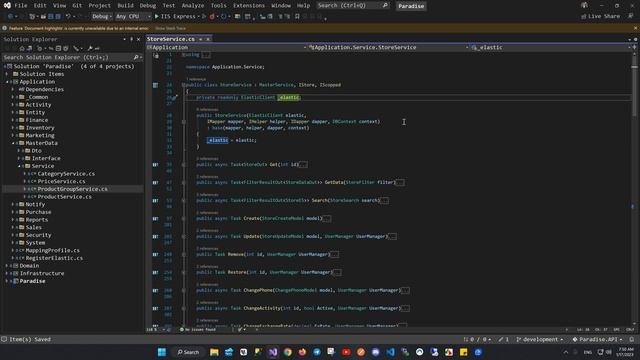
Task: Expand the Solution Items folder
Action: click(7, 74)
